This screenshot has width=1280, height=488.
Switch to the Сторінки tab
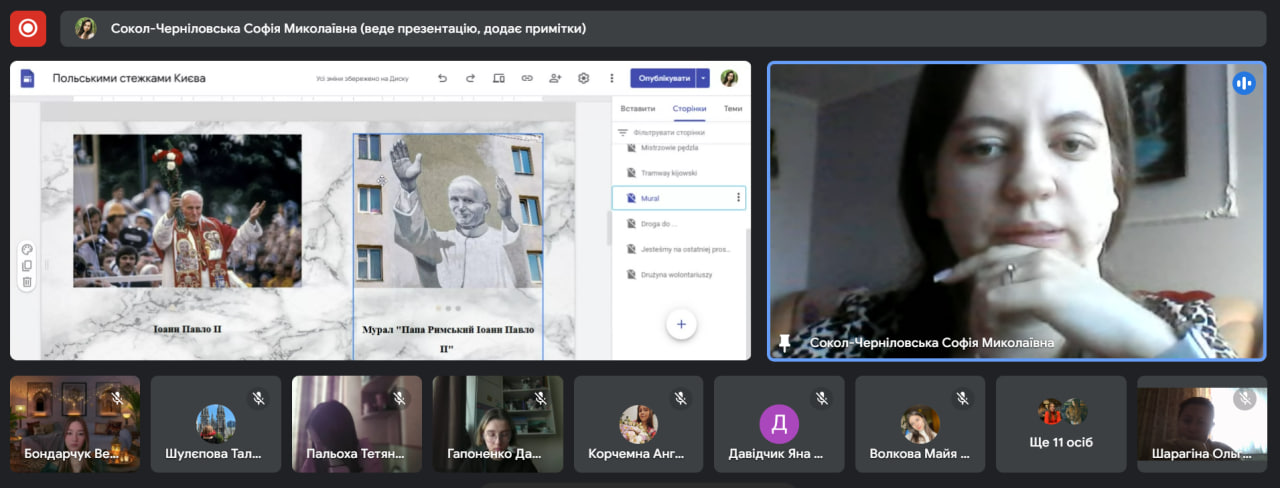tap(689, 109)
